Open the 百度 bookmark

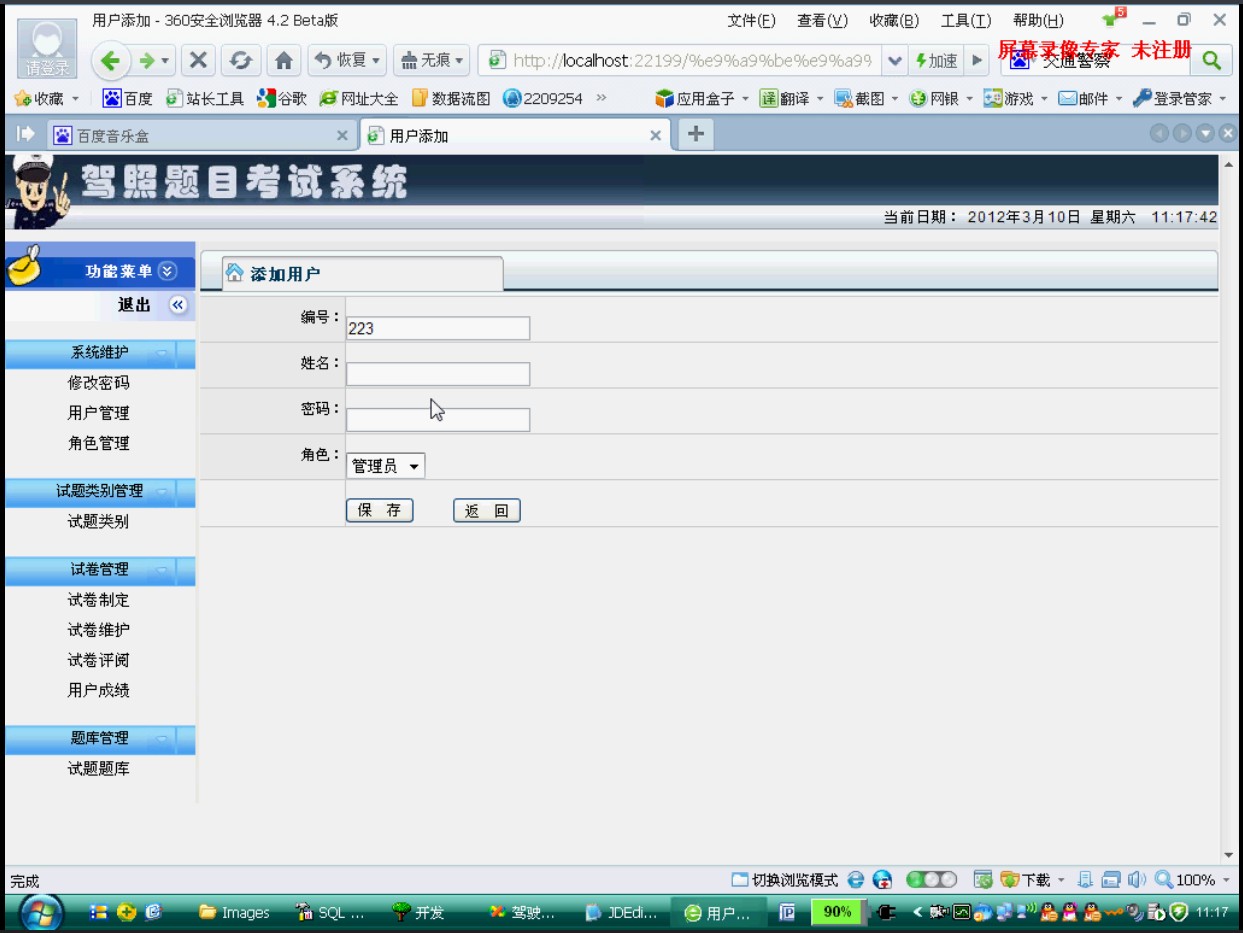click(128, 98)
